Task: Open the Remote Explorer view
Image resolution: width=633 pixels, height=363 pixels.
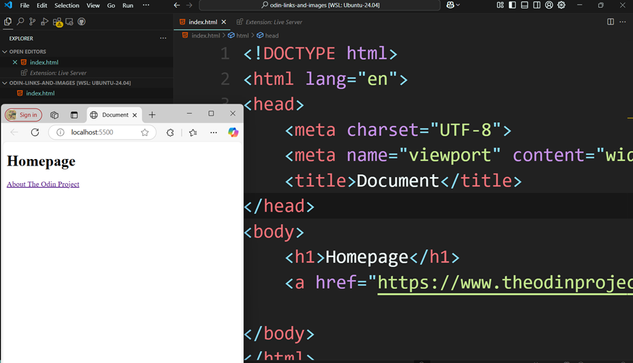Action: [x=69, y=22]
